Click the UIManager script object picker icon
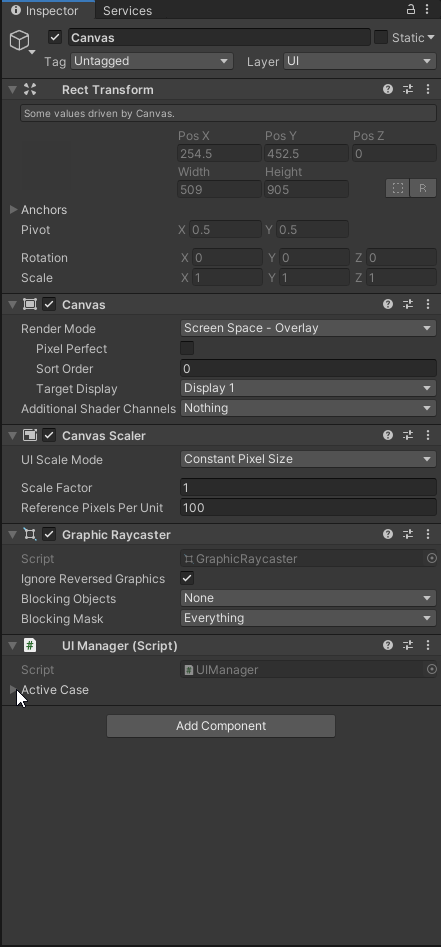This screenshot has width=441, height=947. pyautogui.click(x=431, y=669)
